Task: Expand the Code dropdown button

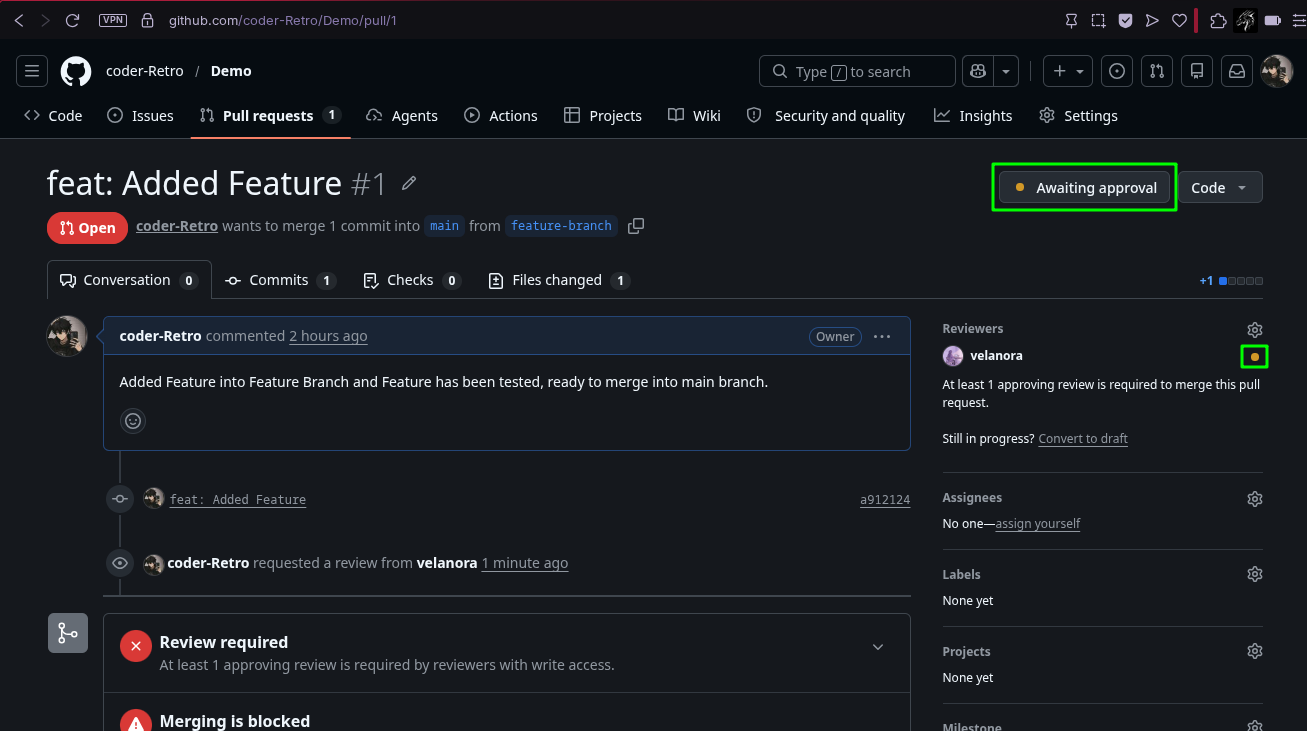Action: 1220,187
